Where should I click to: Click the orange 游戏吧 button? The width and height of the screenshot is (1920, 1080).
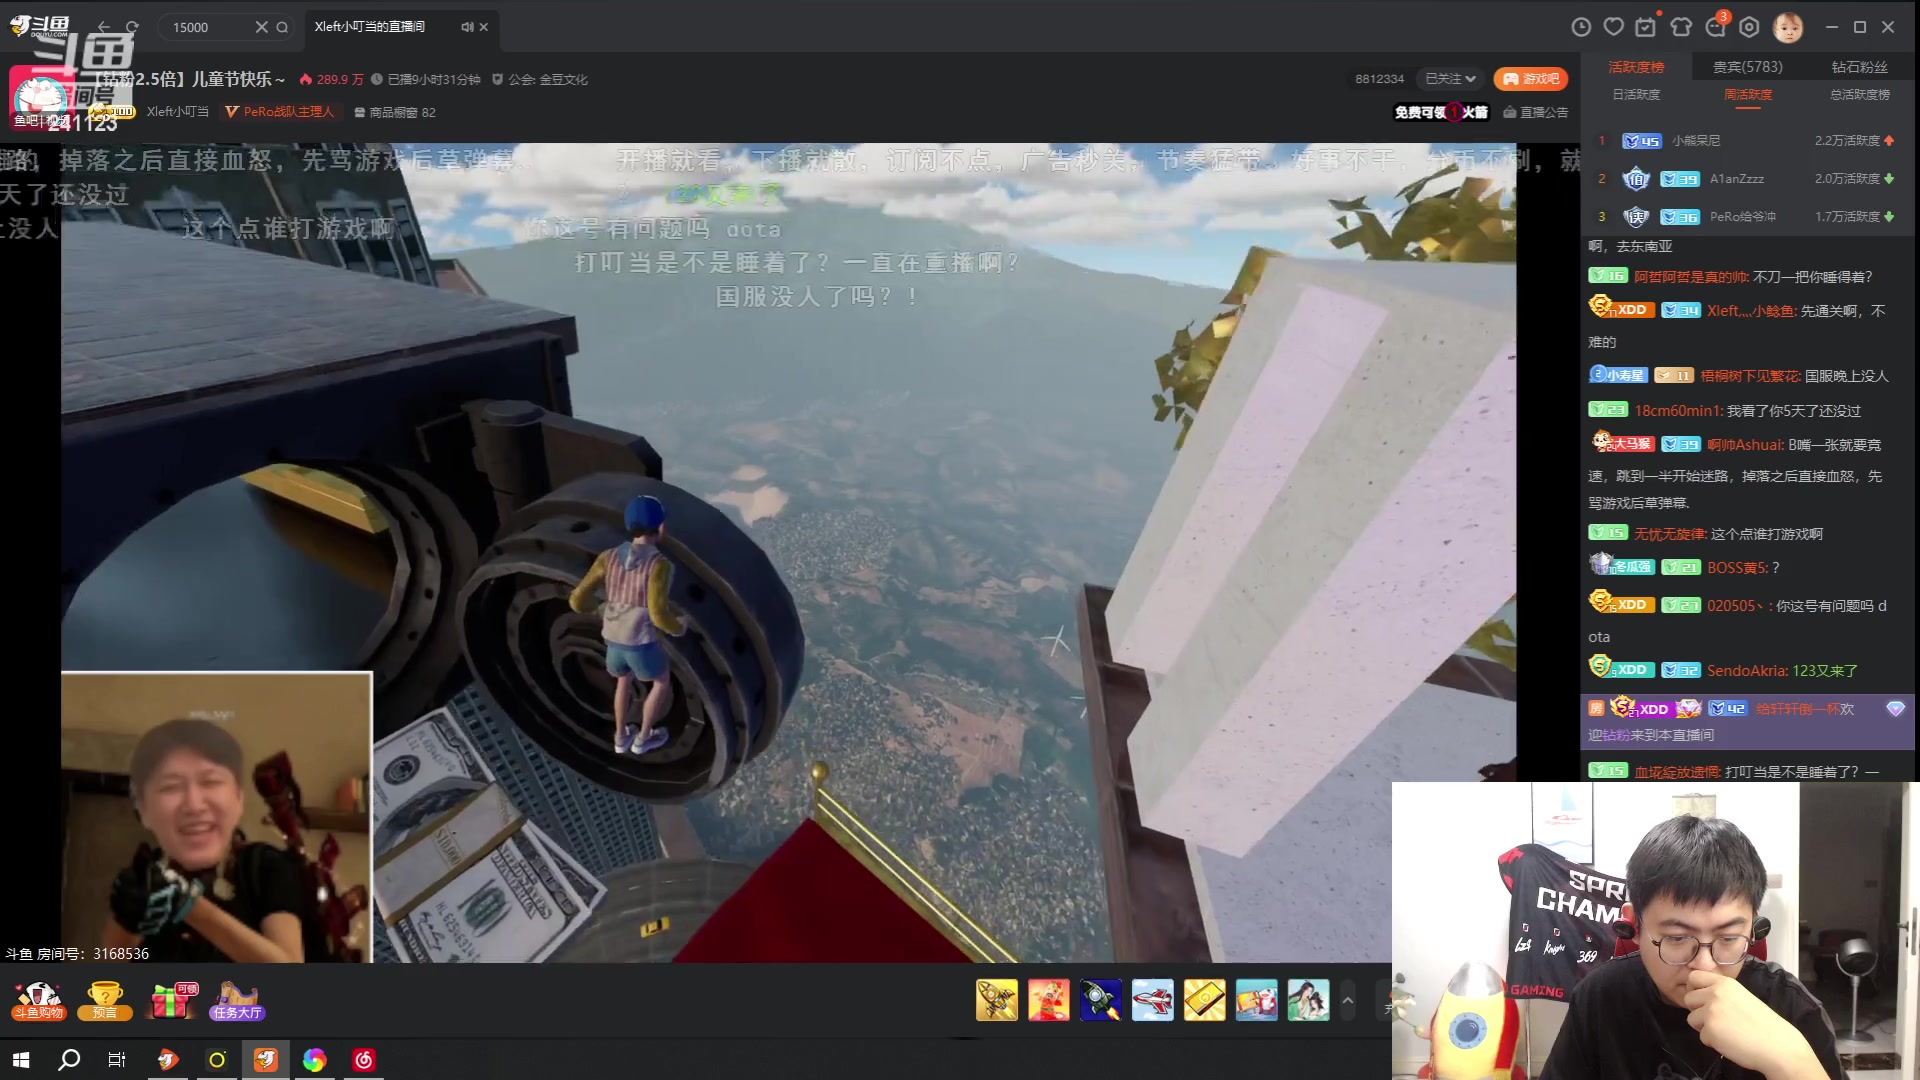1530,79
